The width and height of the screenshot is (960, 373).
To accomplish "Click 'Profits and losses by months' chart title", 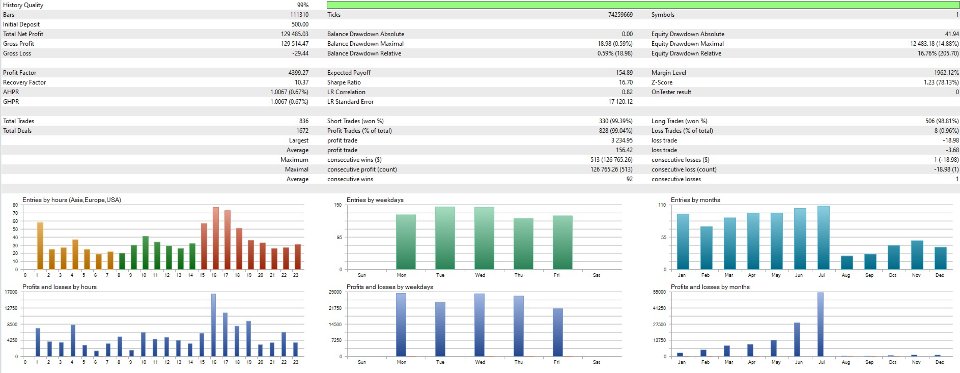I will coord(710,287).
